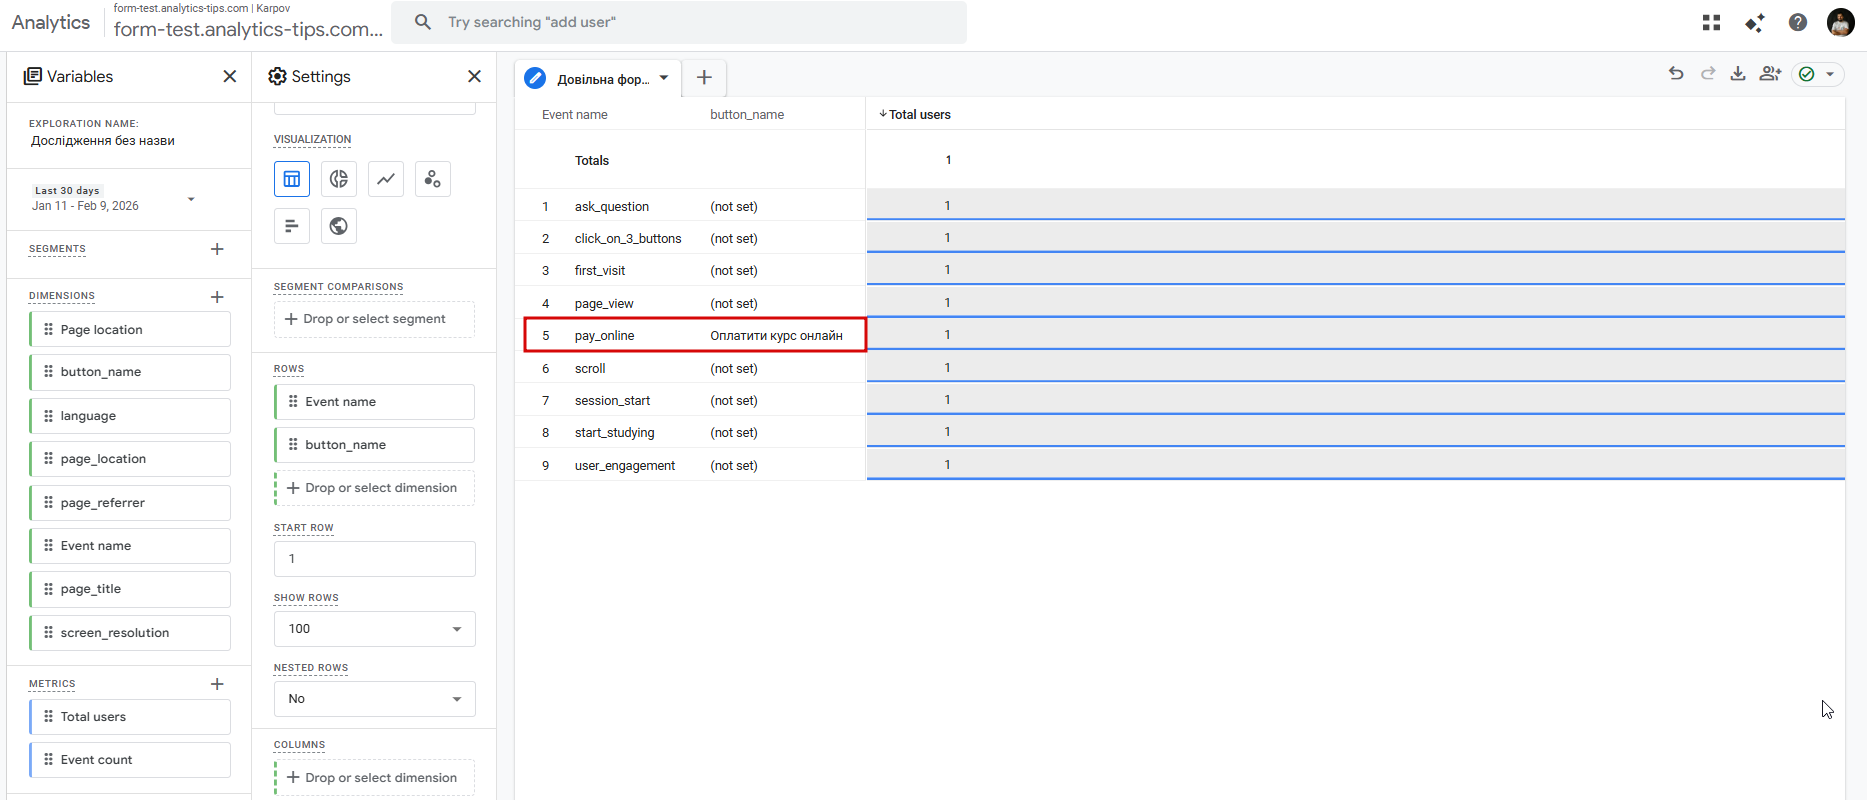The width and height of the screenshot is (1867, 800).
Task: Download the exploration data
Action: click(1739, 73)
